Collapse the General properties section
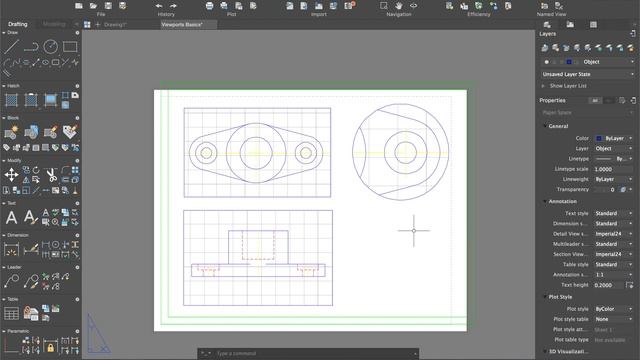640x360 pixels. tap(545, 126)
